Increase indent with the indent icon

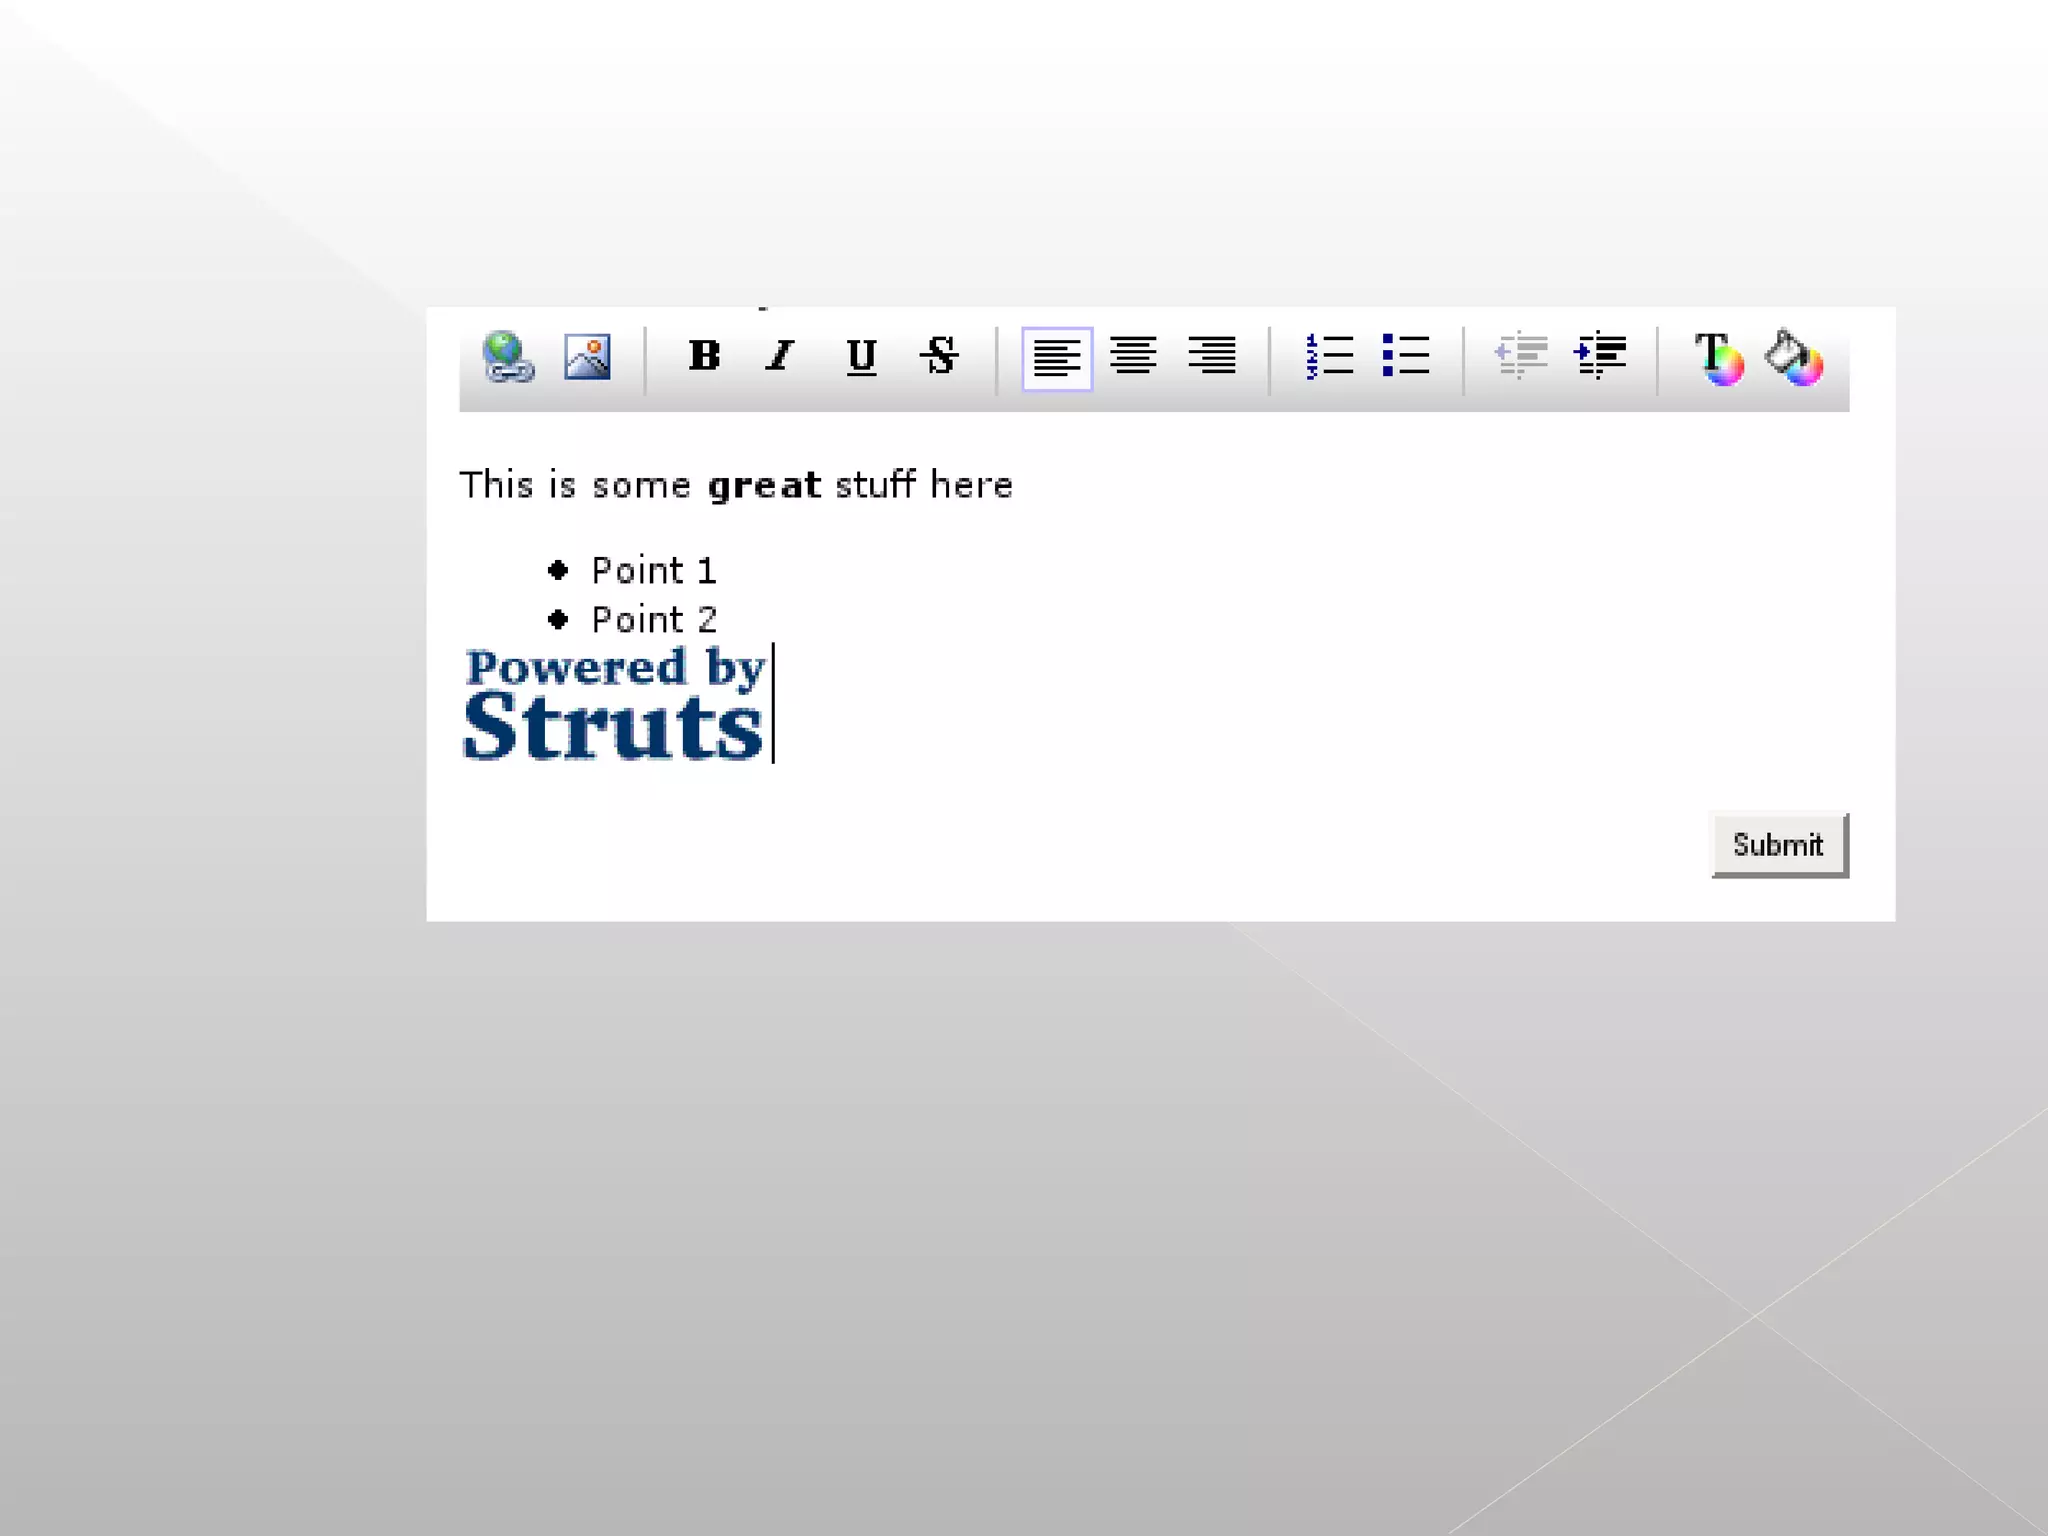1600,356
